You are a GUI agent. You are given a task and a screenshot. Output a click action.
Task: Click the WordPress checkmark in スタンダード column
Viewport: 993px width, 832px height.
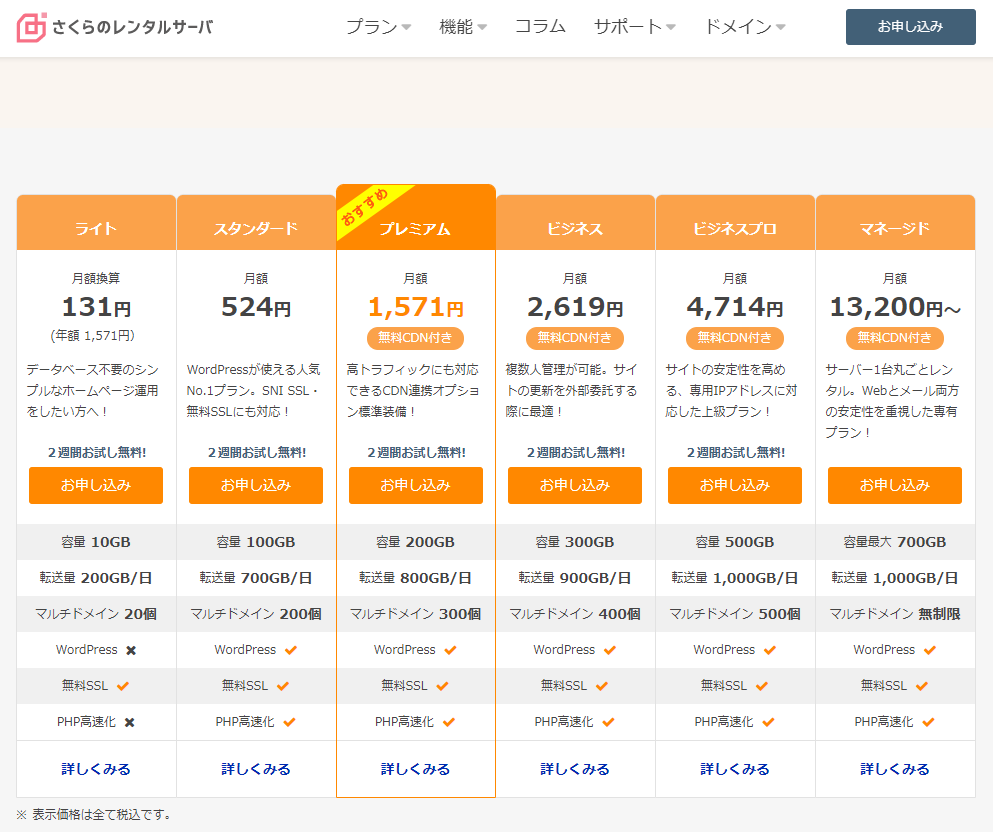pyautogui.click(x=291, y=650)
